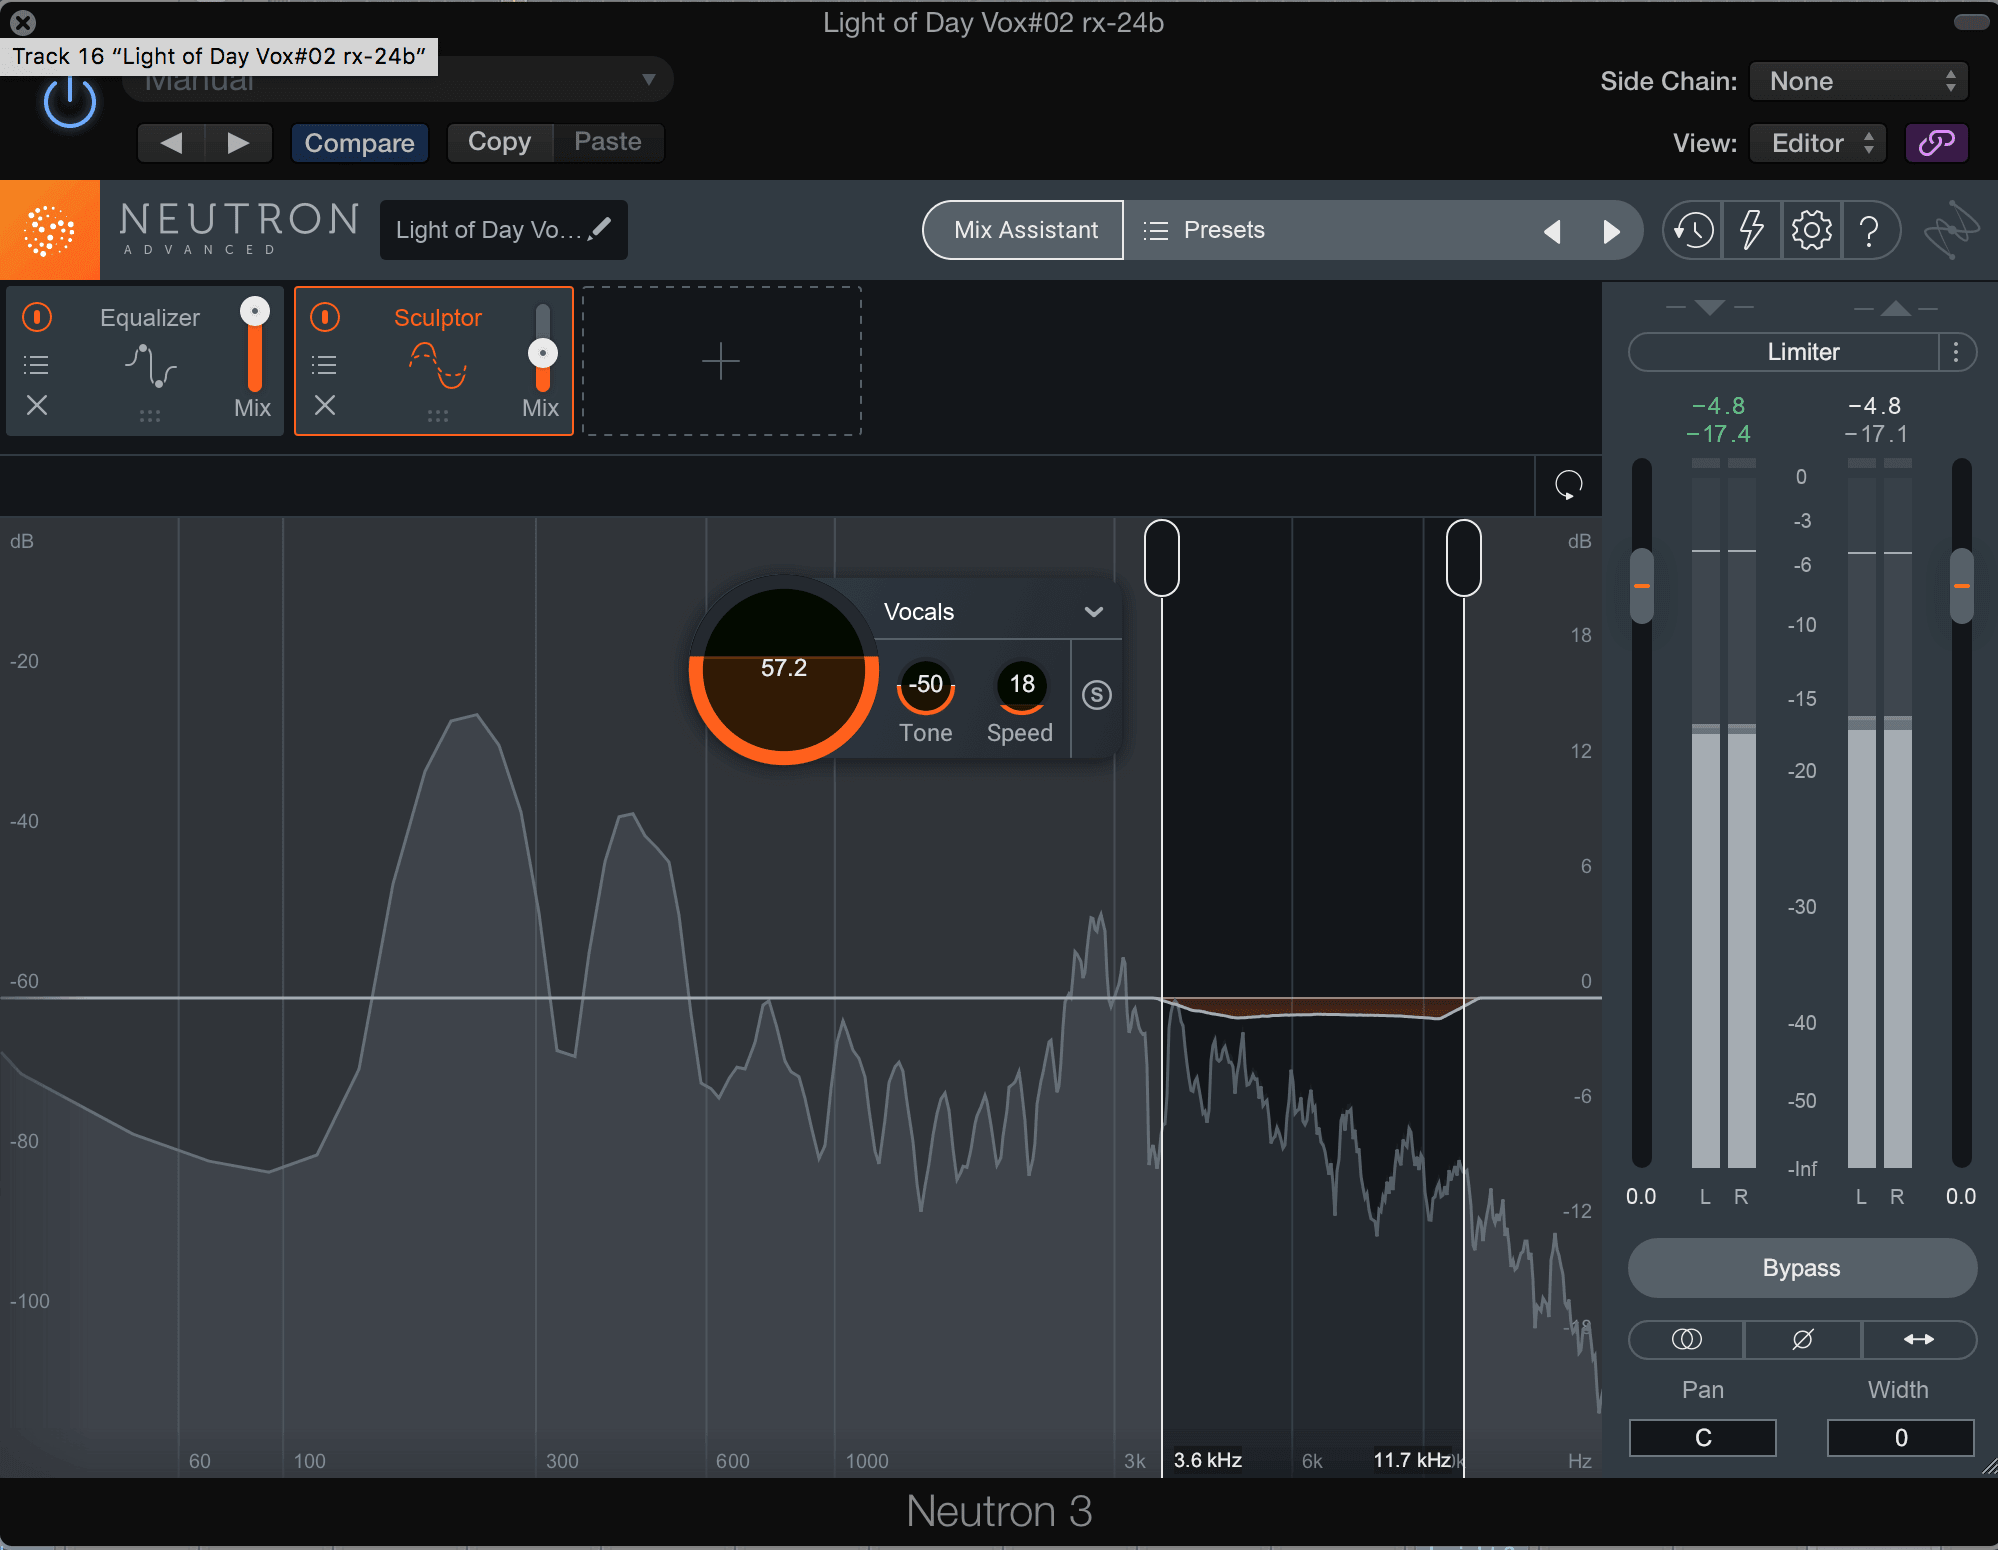Open the Mix Assistant
The width and height of the screenshot is (1998, 1550).
pos(1025,230)
